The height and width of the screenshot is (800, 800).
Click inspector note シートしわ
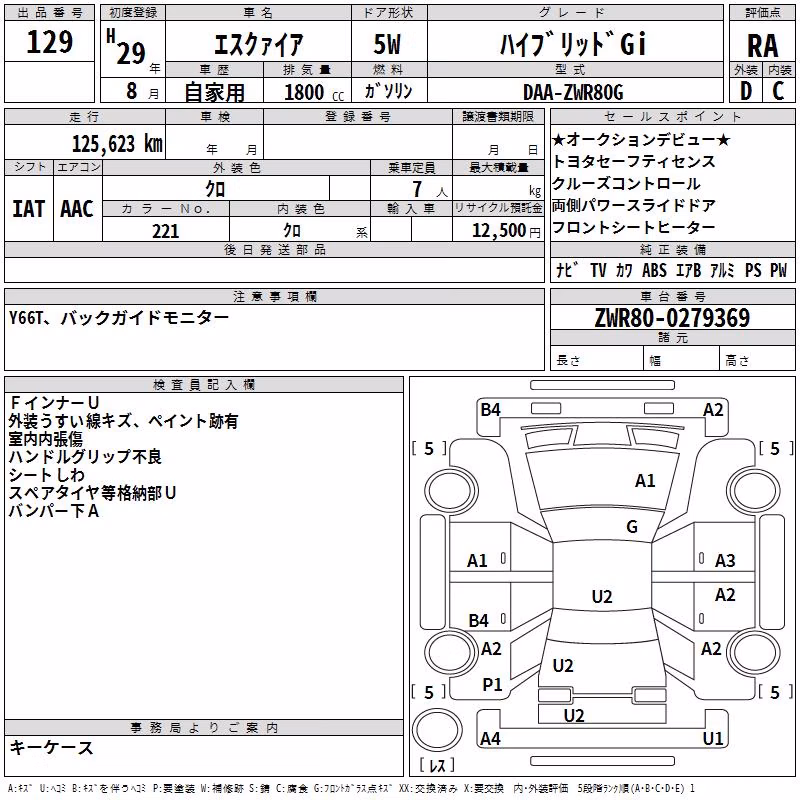click(x=46, y=474)
